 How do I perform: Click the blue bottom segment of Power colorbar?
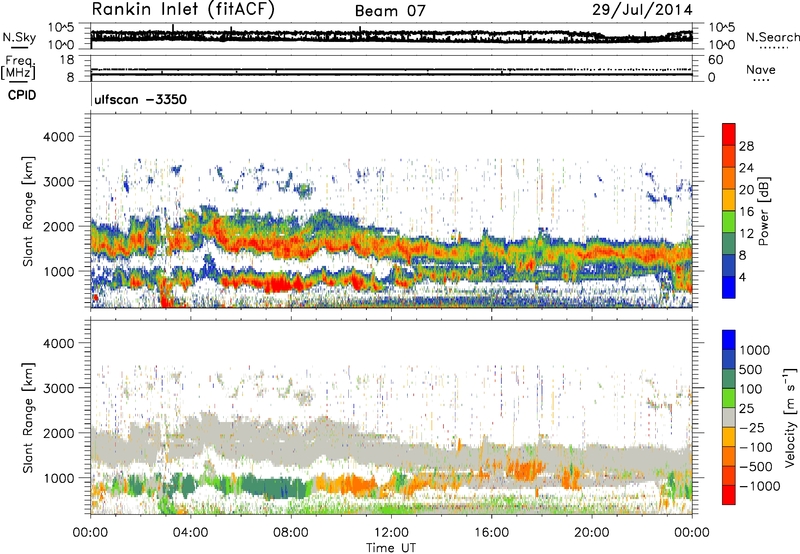point(729,288)
